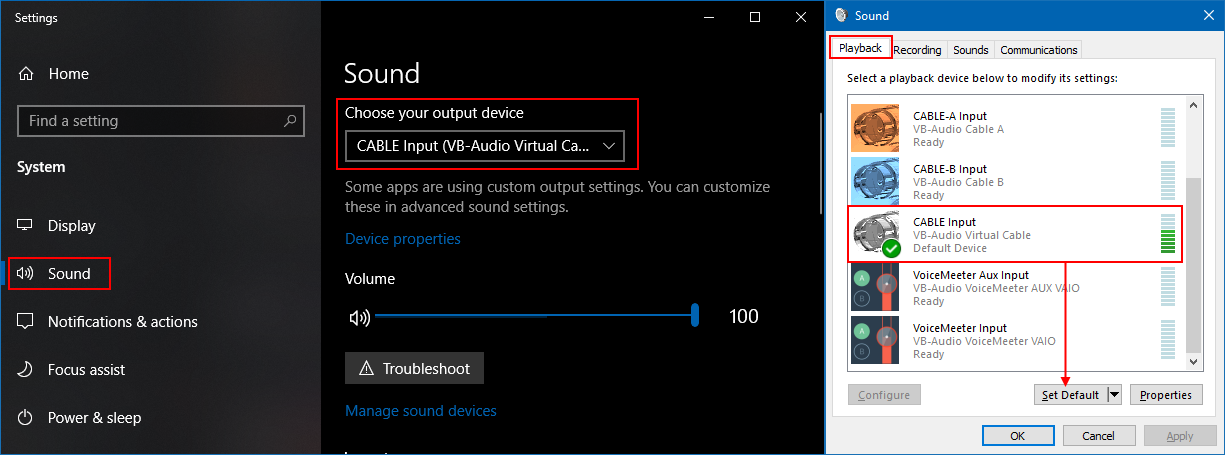1225x455 pixels.
Task: Switch to the Sounds tab
Action: (970, 50)
